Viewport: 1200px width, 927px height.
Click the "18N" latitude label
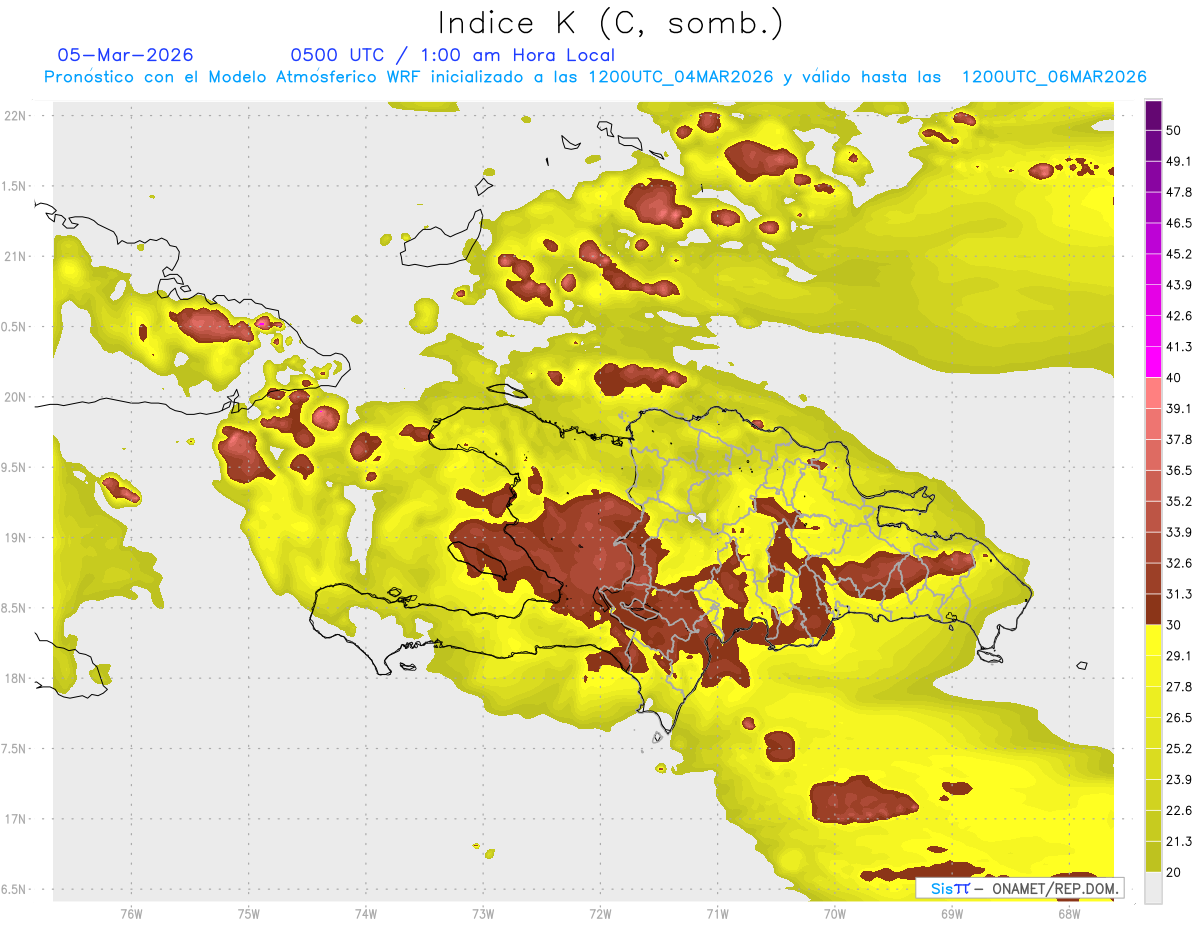point(15,678)
